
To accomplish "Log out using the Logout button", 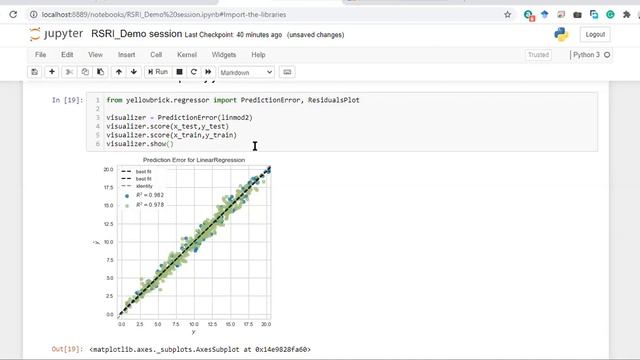I will 595,35.
